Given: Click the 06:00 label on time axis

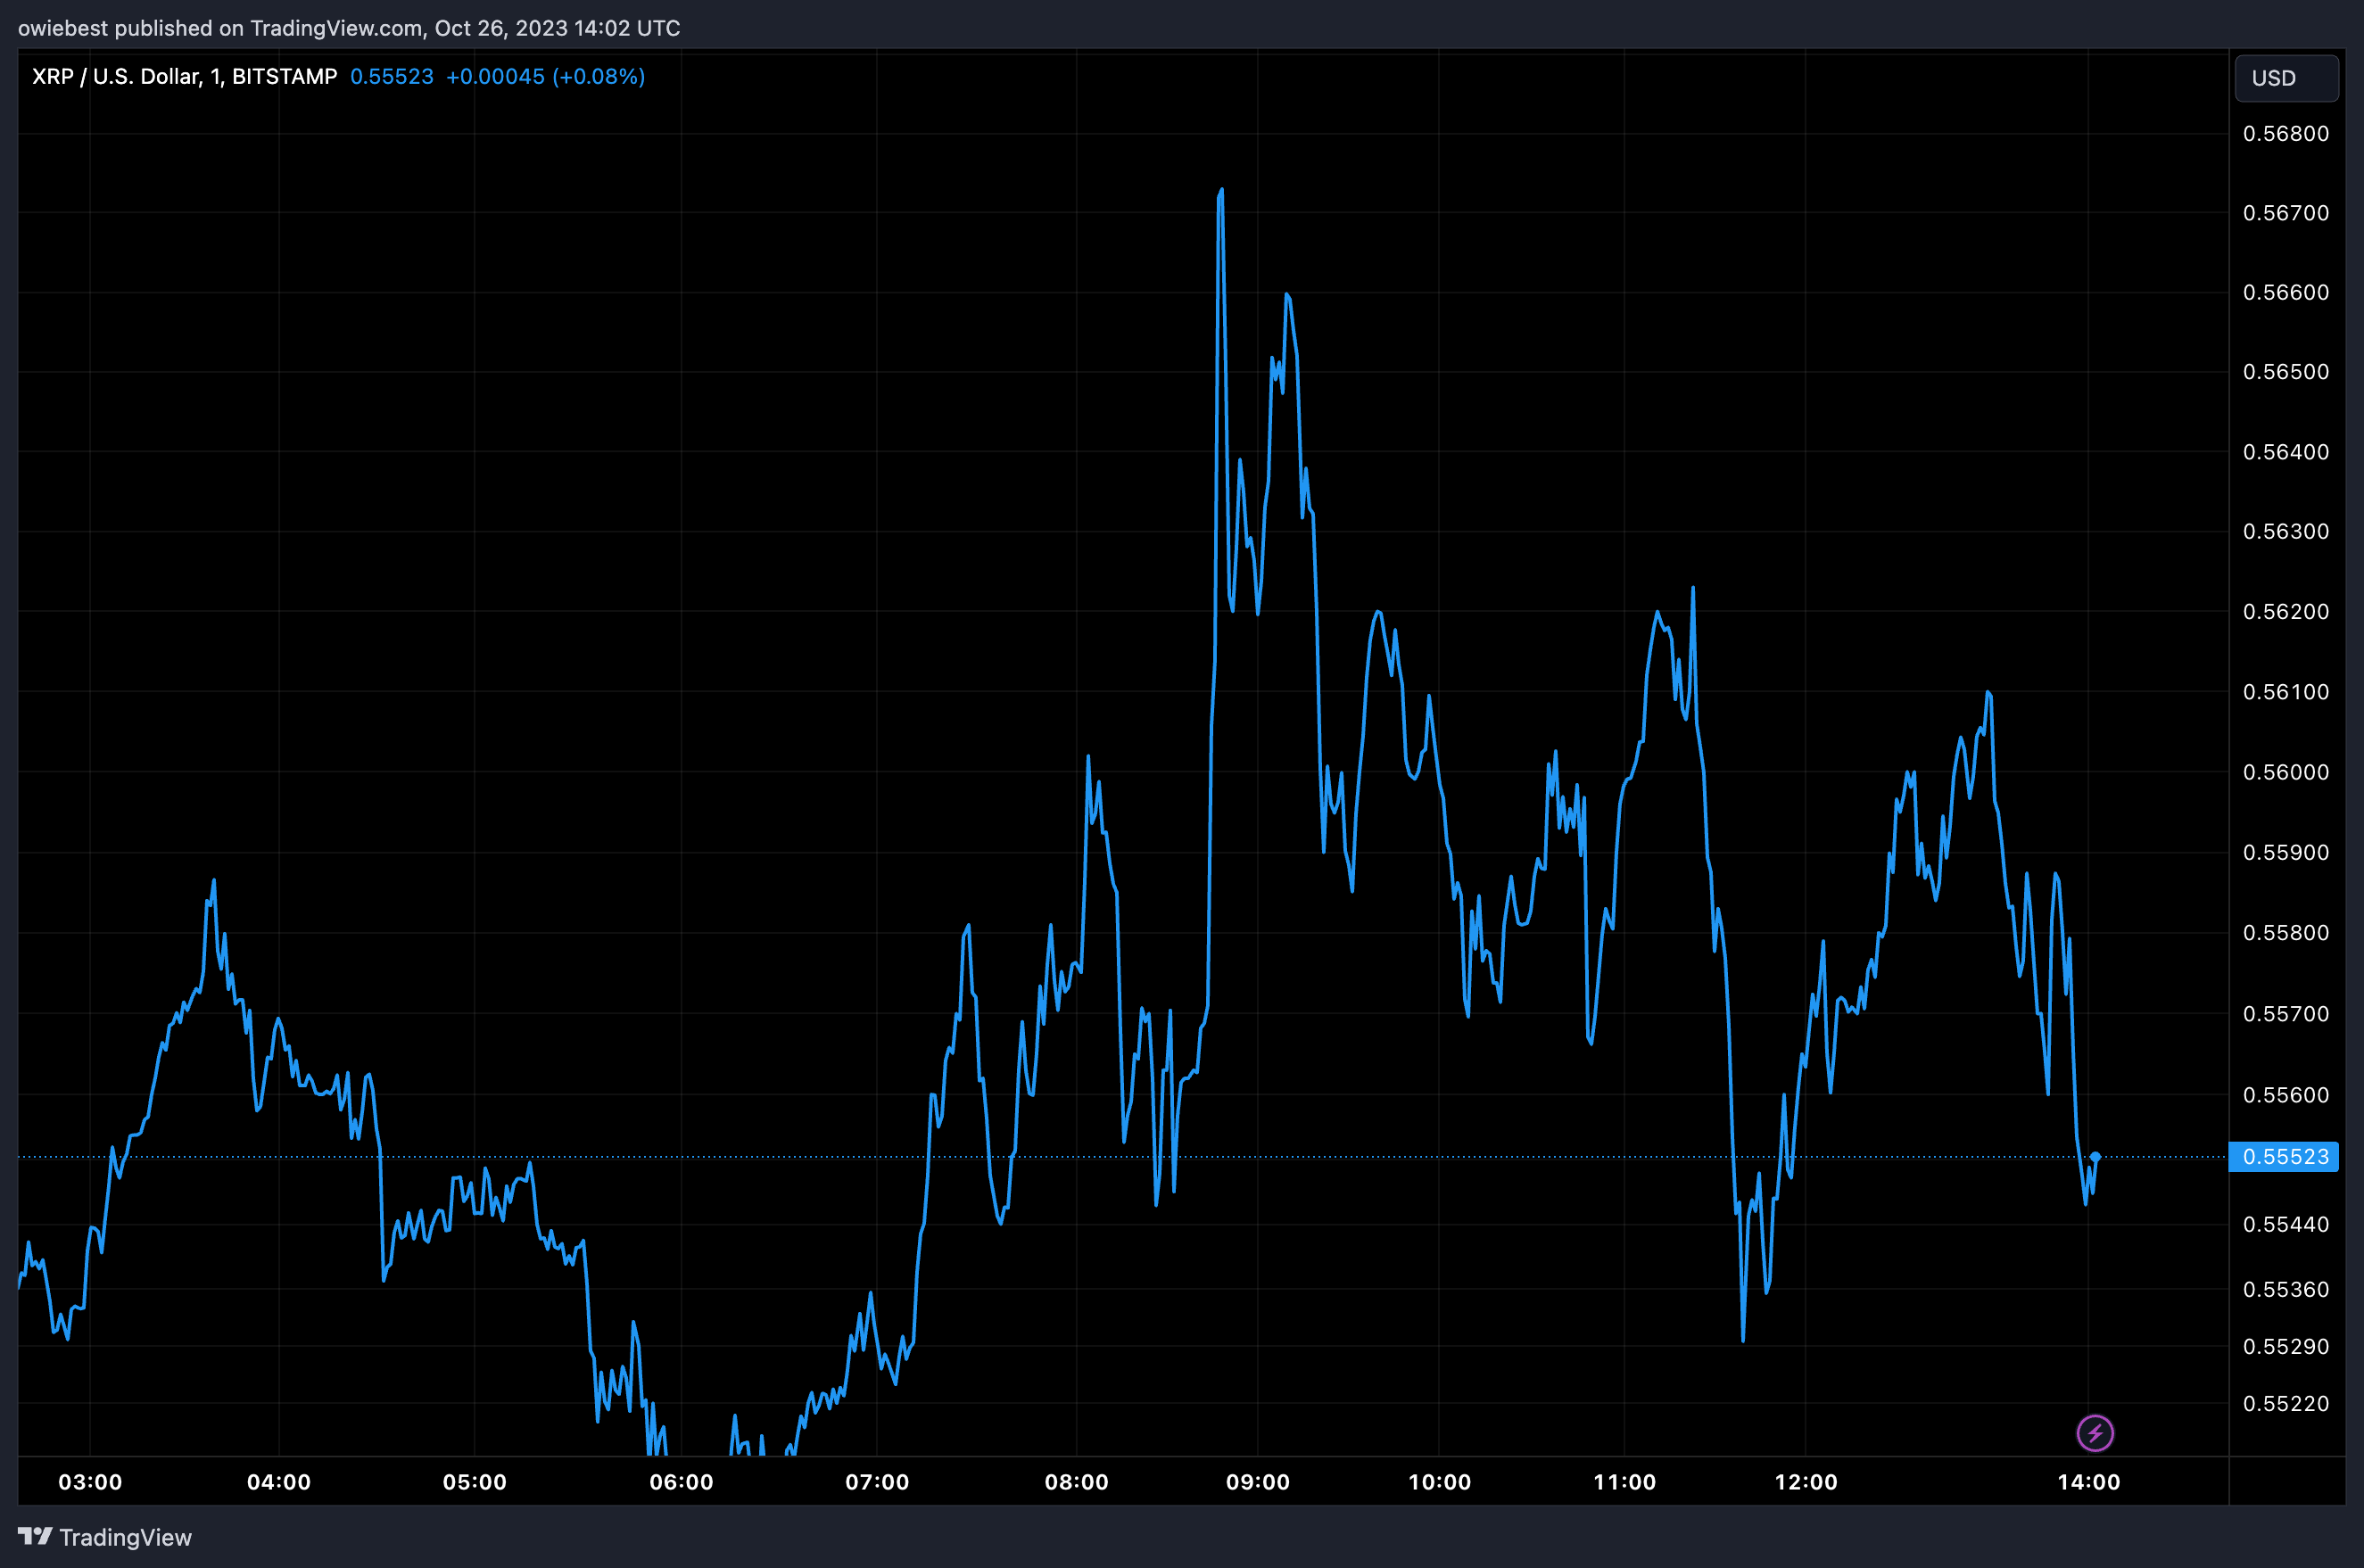Looking at the screenshot, I should pyautogui.click(x=681, y=1482).
